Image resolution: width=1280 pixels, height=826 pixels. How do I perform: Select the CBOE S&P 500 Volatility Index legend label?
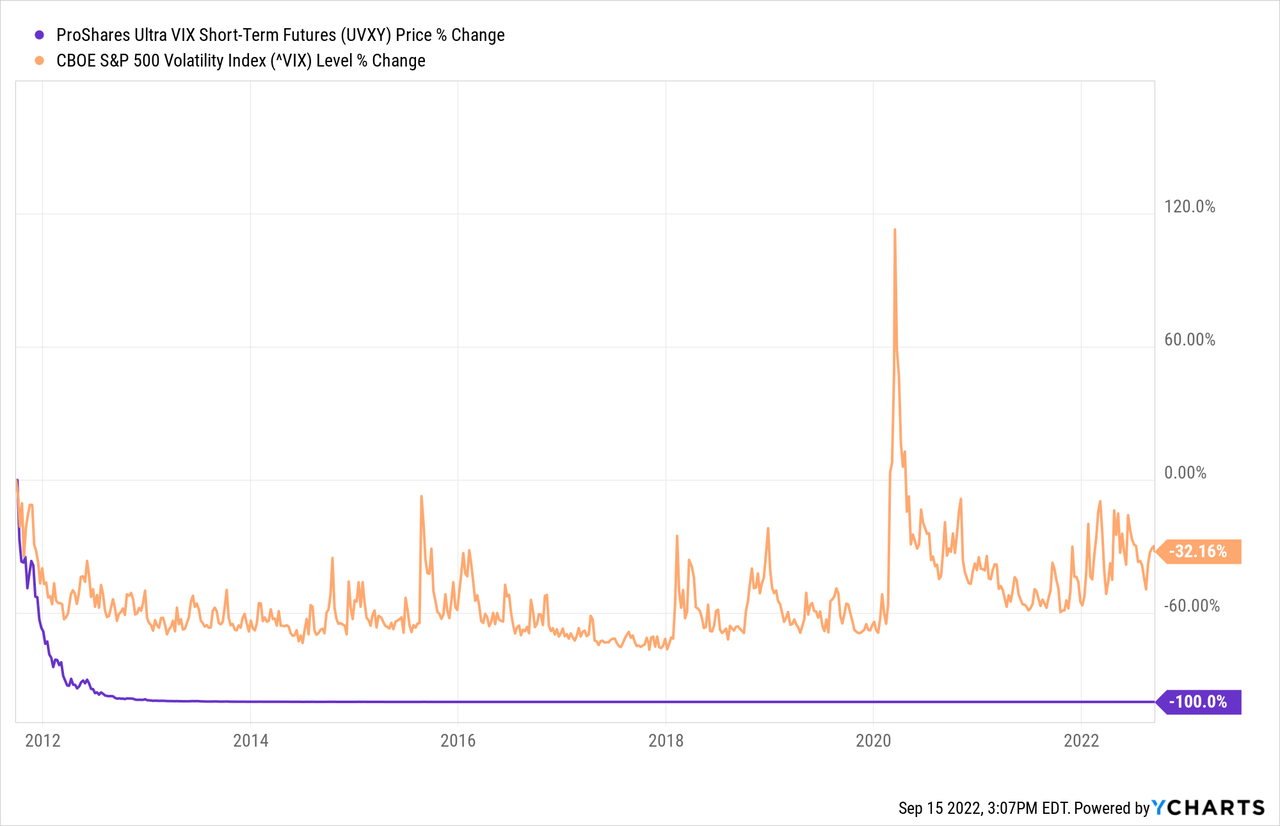click(x=241, y=61)
